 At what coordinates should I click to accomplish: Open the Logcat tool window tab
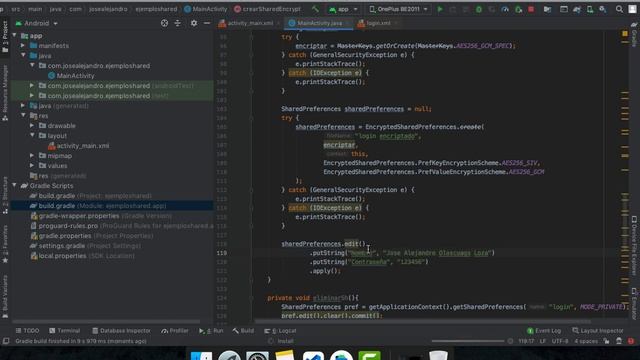(280, 331)
